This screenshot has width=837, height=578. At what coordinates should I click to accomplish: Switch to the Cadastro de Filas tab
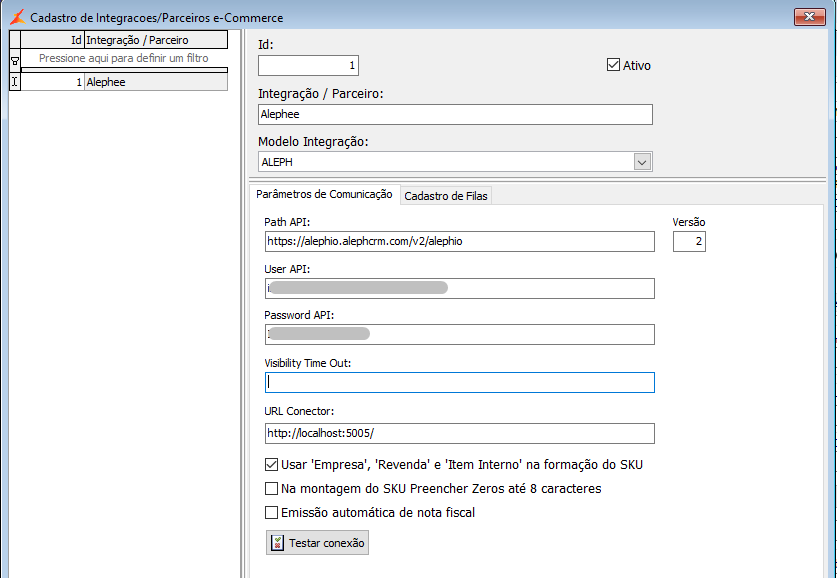[x=446, y=196]
